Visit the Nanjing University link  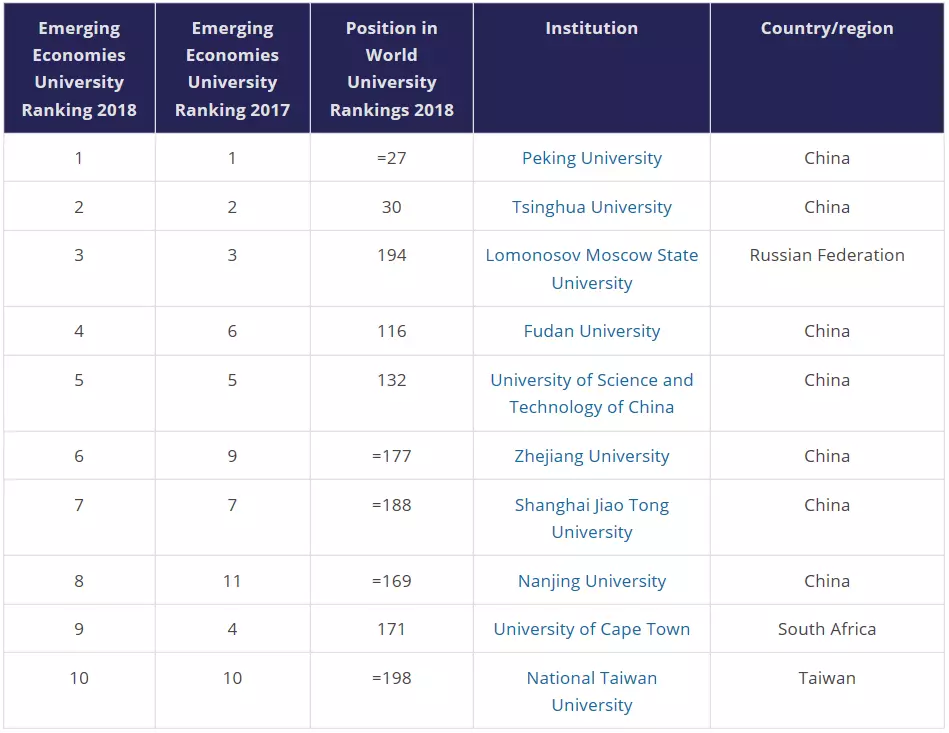(591, 581)
